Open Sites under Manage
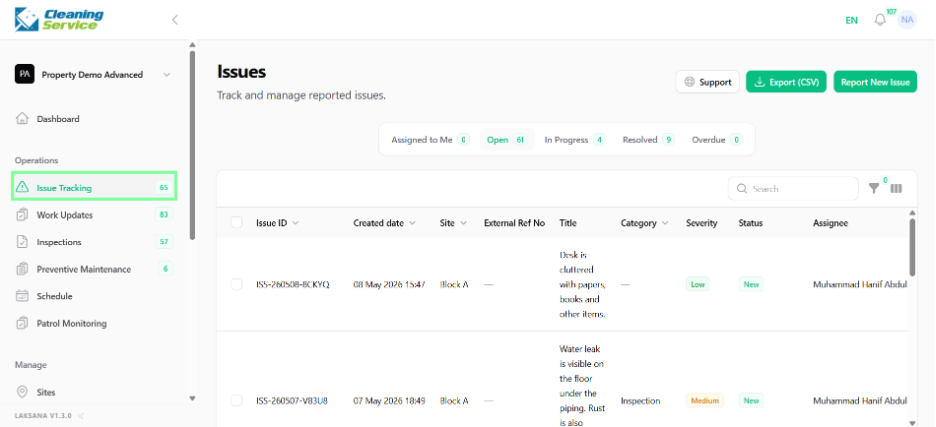Viewport: 936px width, 427px height. pos(46,392)
